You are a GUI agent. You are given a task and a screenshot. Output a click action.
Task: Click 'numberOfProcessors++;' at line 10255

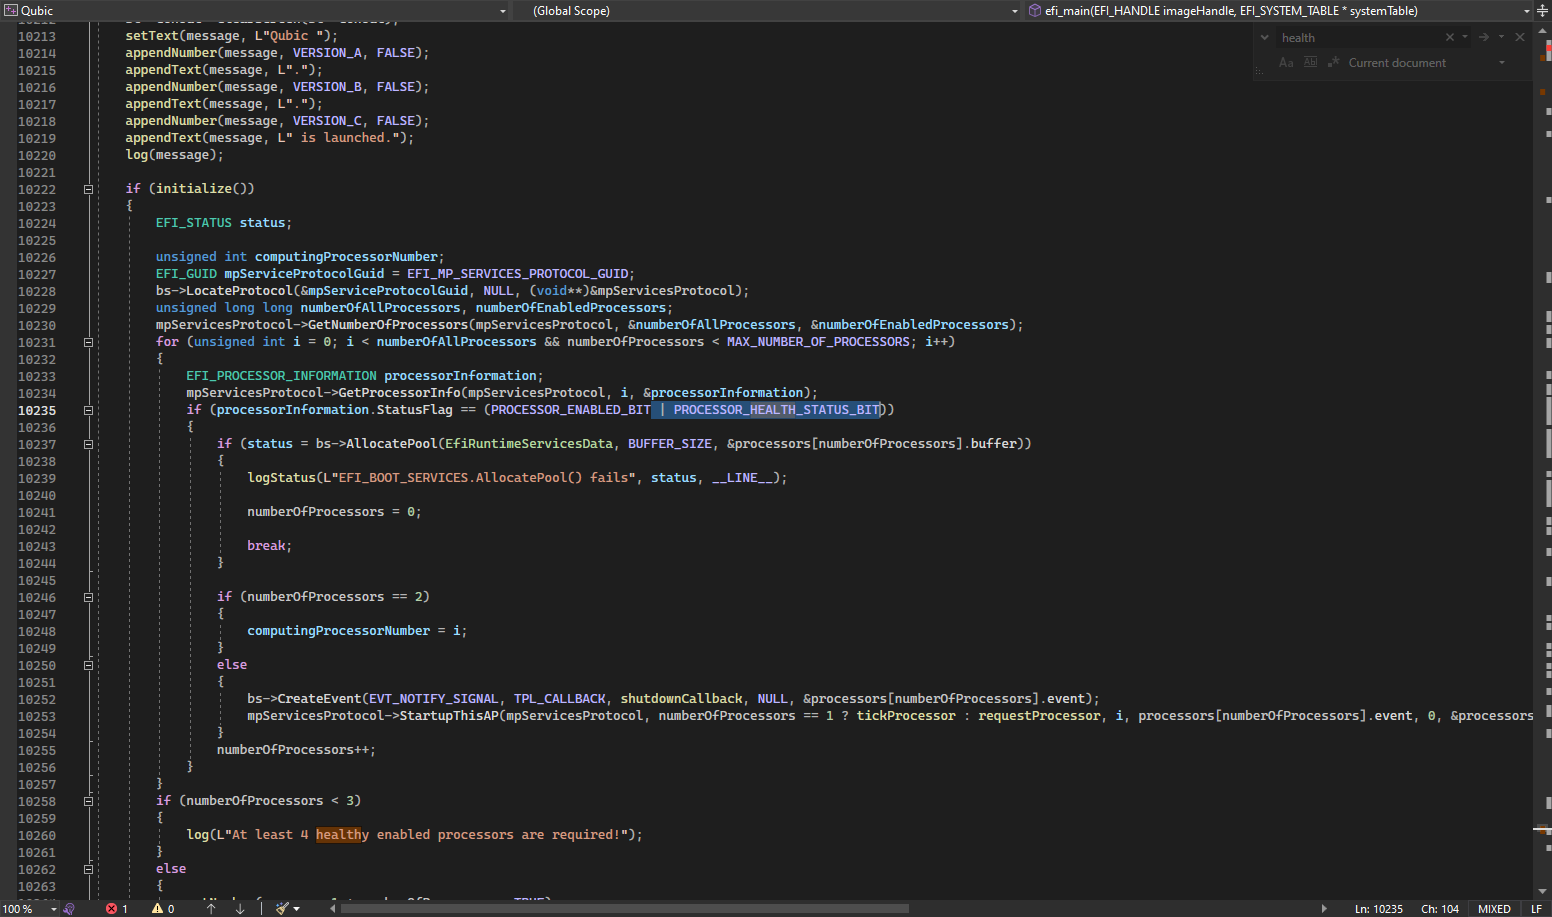[x=297, y=750]
